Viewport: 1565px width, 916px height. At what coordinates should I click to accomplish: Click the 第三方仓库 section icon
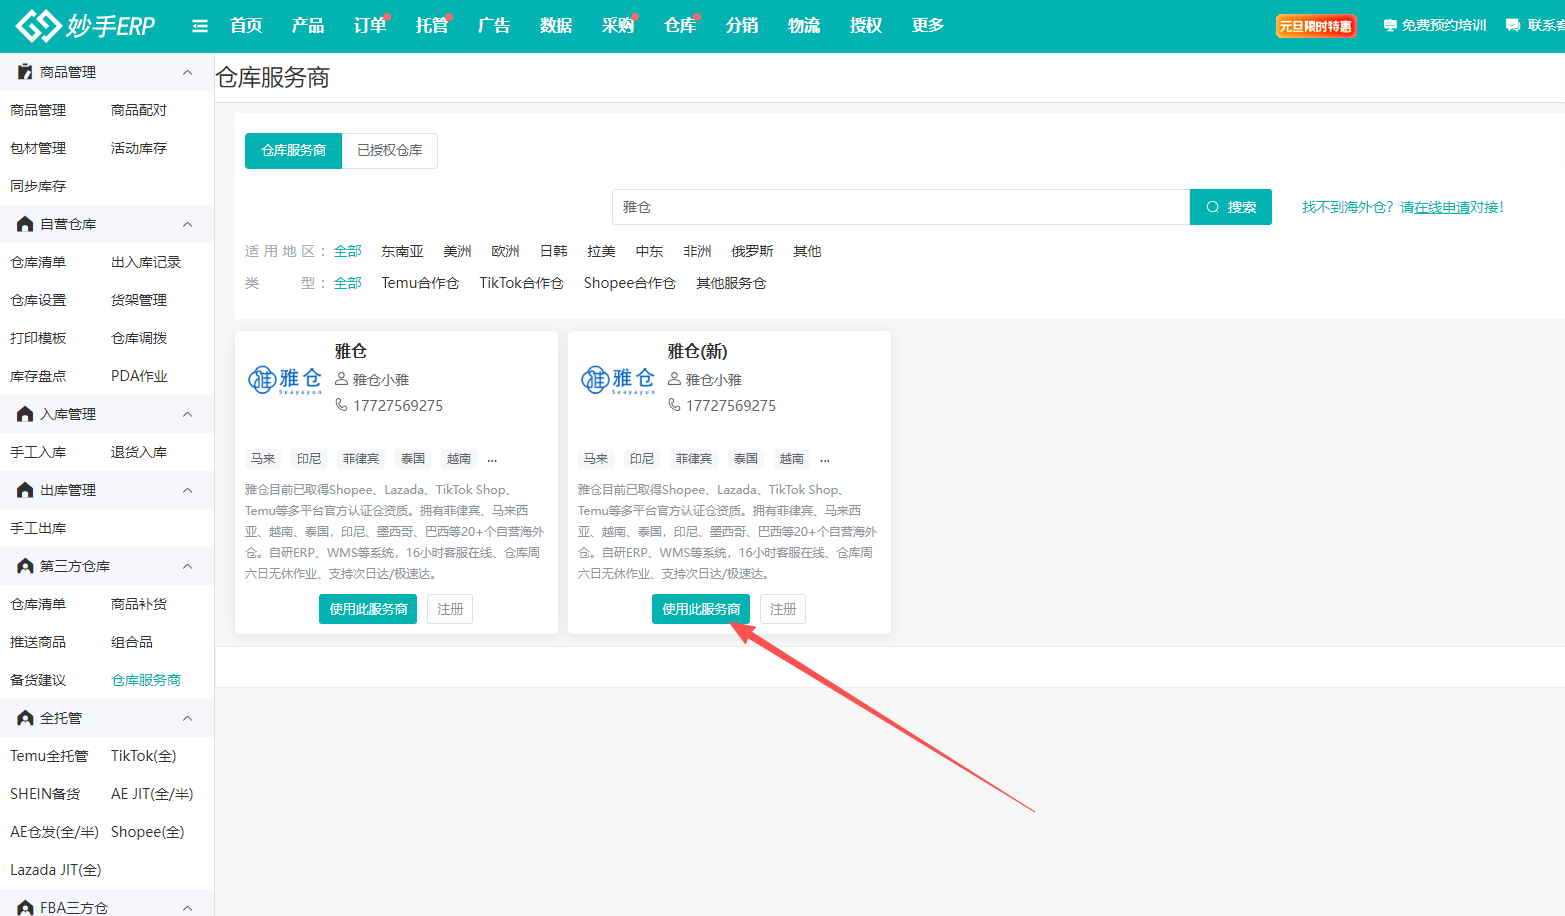click(x=25, y=566)
